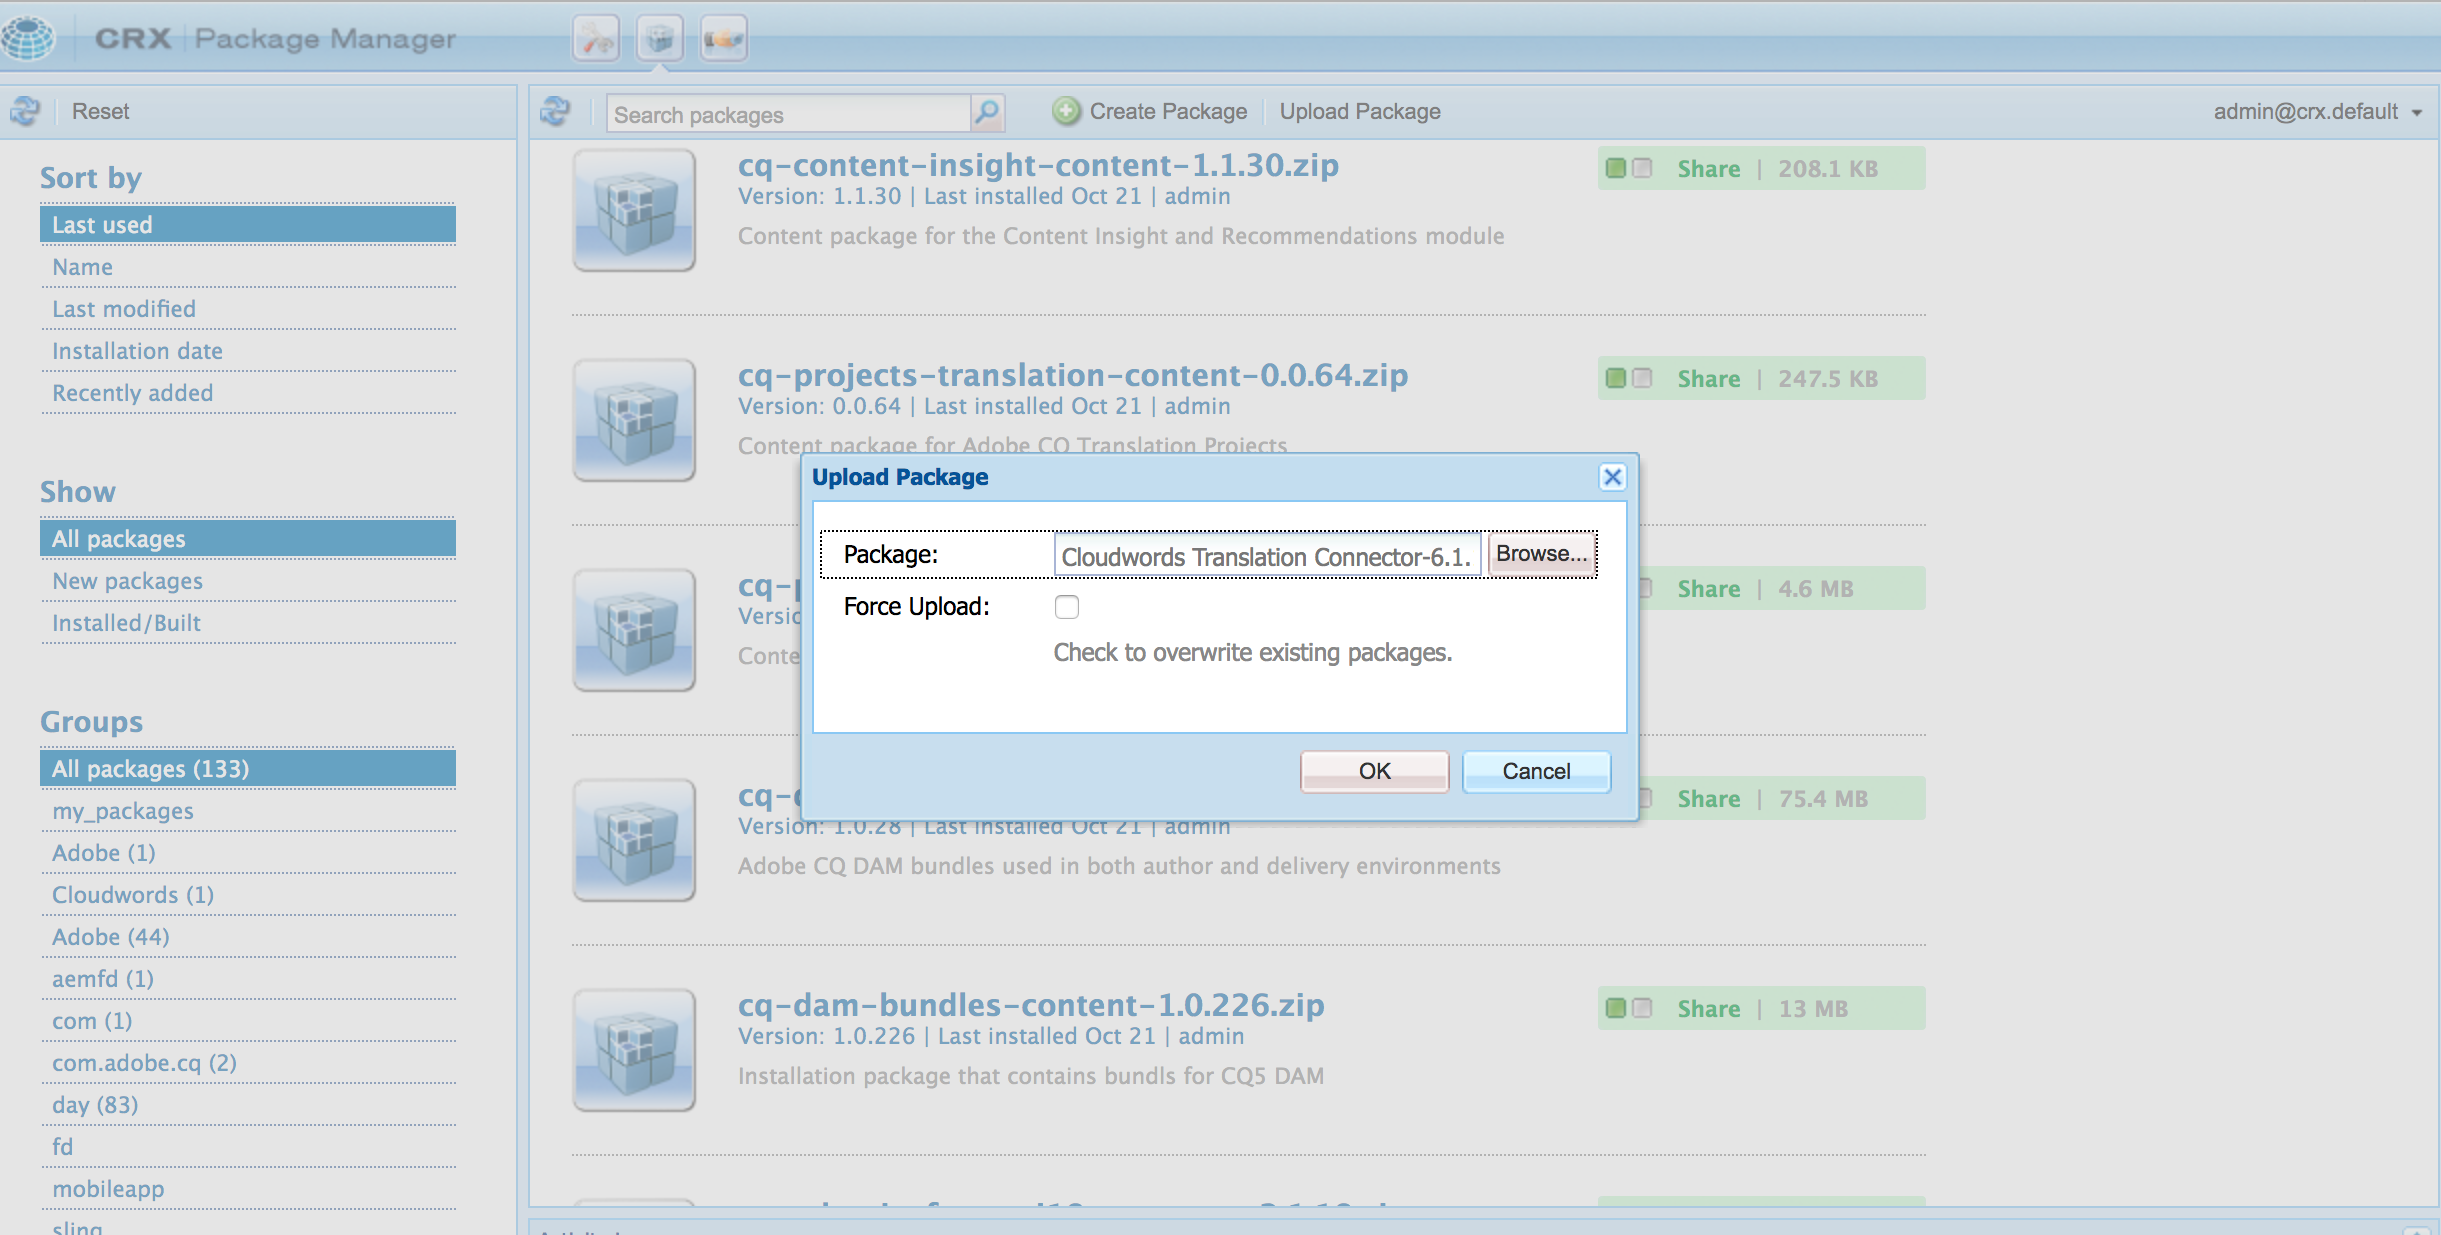Sort packages by Last modified
Image resolution: width=2441 pixels, height=1235 pixels.
click(x=124, y=309)
